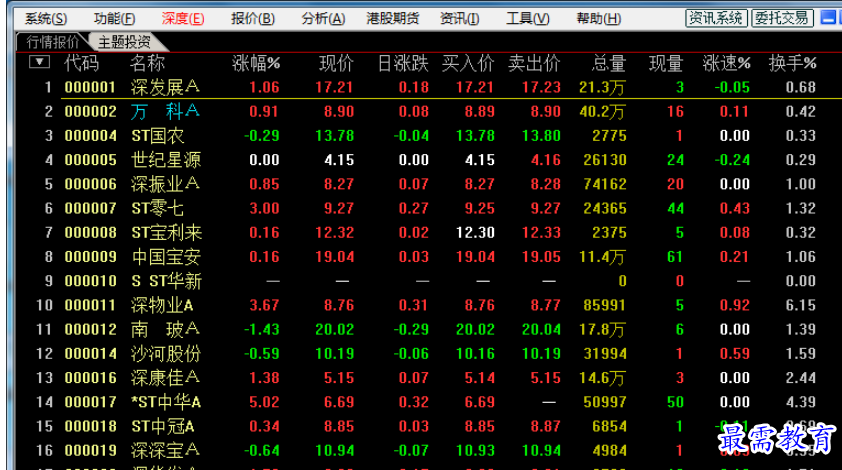Sort by the 名称 column header
Image resolution: width=842 pixels, height=470 pixels.
pos(147,63)
